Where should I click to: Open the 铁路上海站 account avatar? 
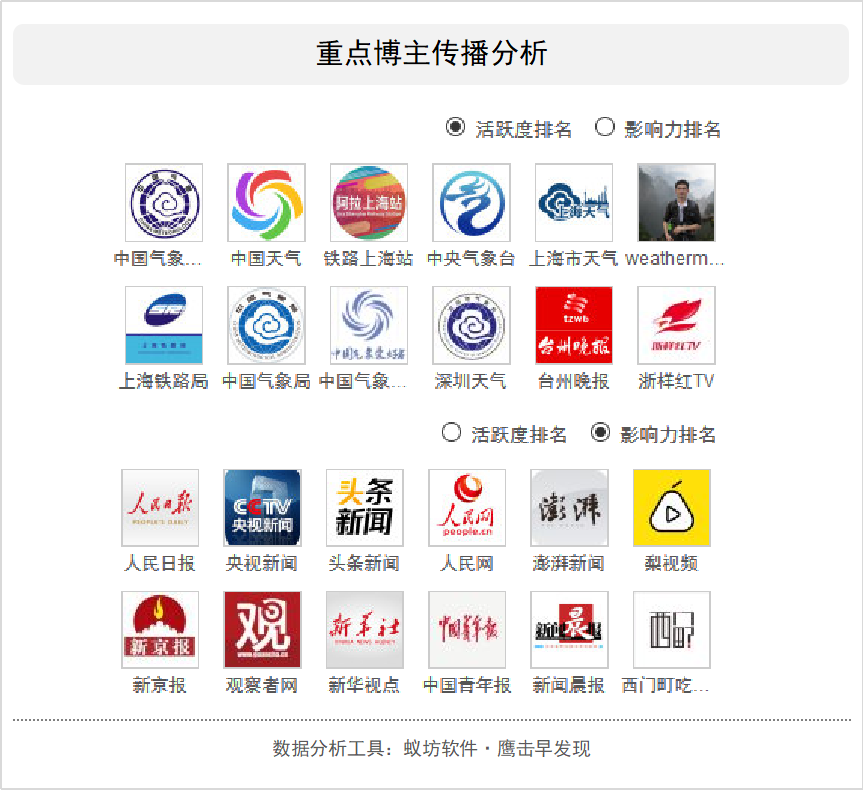(369, 203)
